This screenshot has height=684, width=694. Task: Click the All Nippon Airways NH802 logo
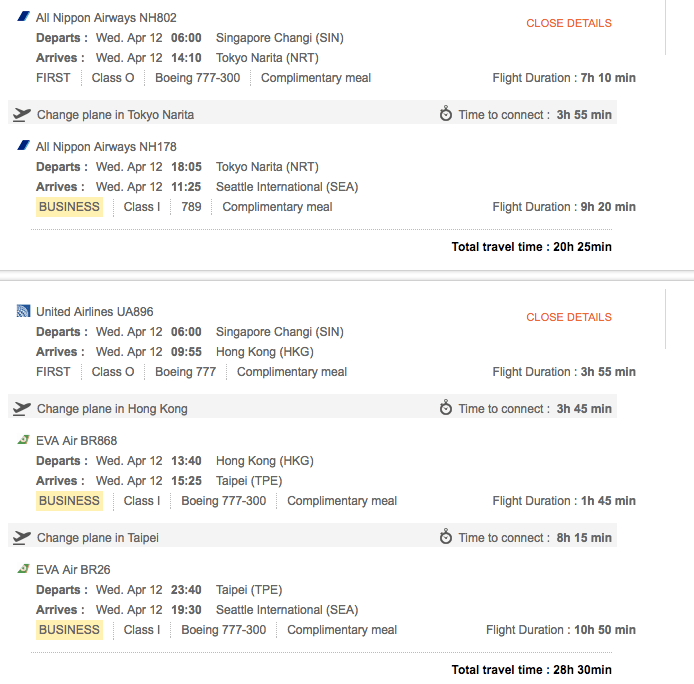coord(23,18)
